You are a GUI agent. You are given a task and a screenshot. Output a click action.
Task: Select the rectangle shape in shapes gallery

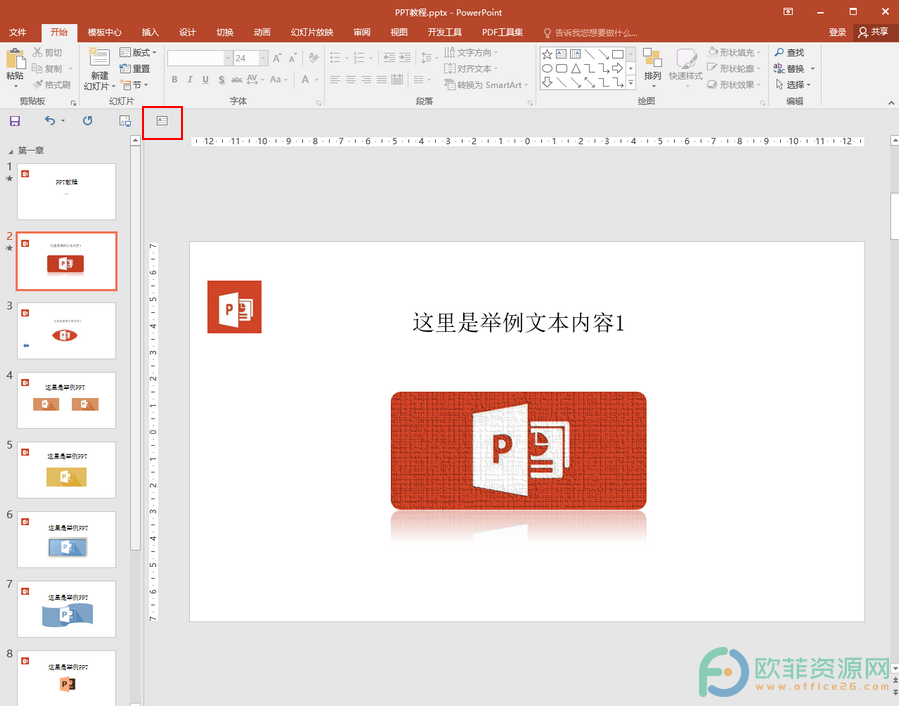(x=617, y=54)
